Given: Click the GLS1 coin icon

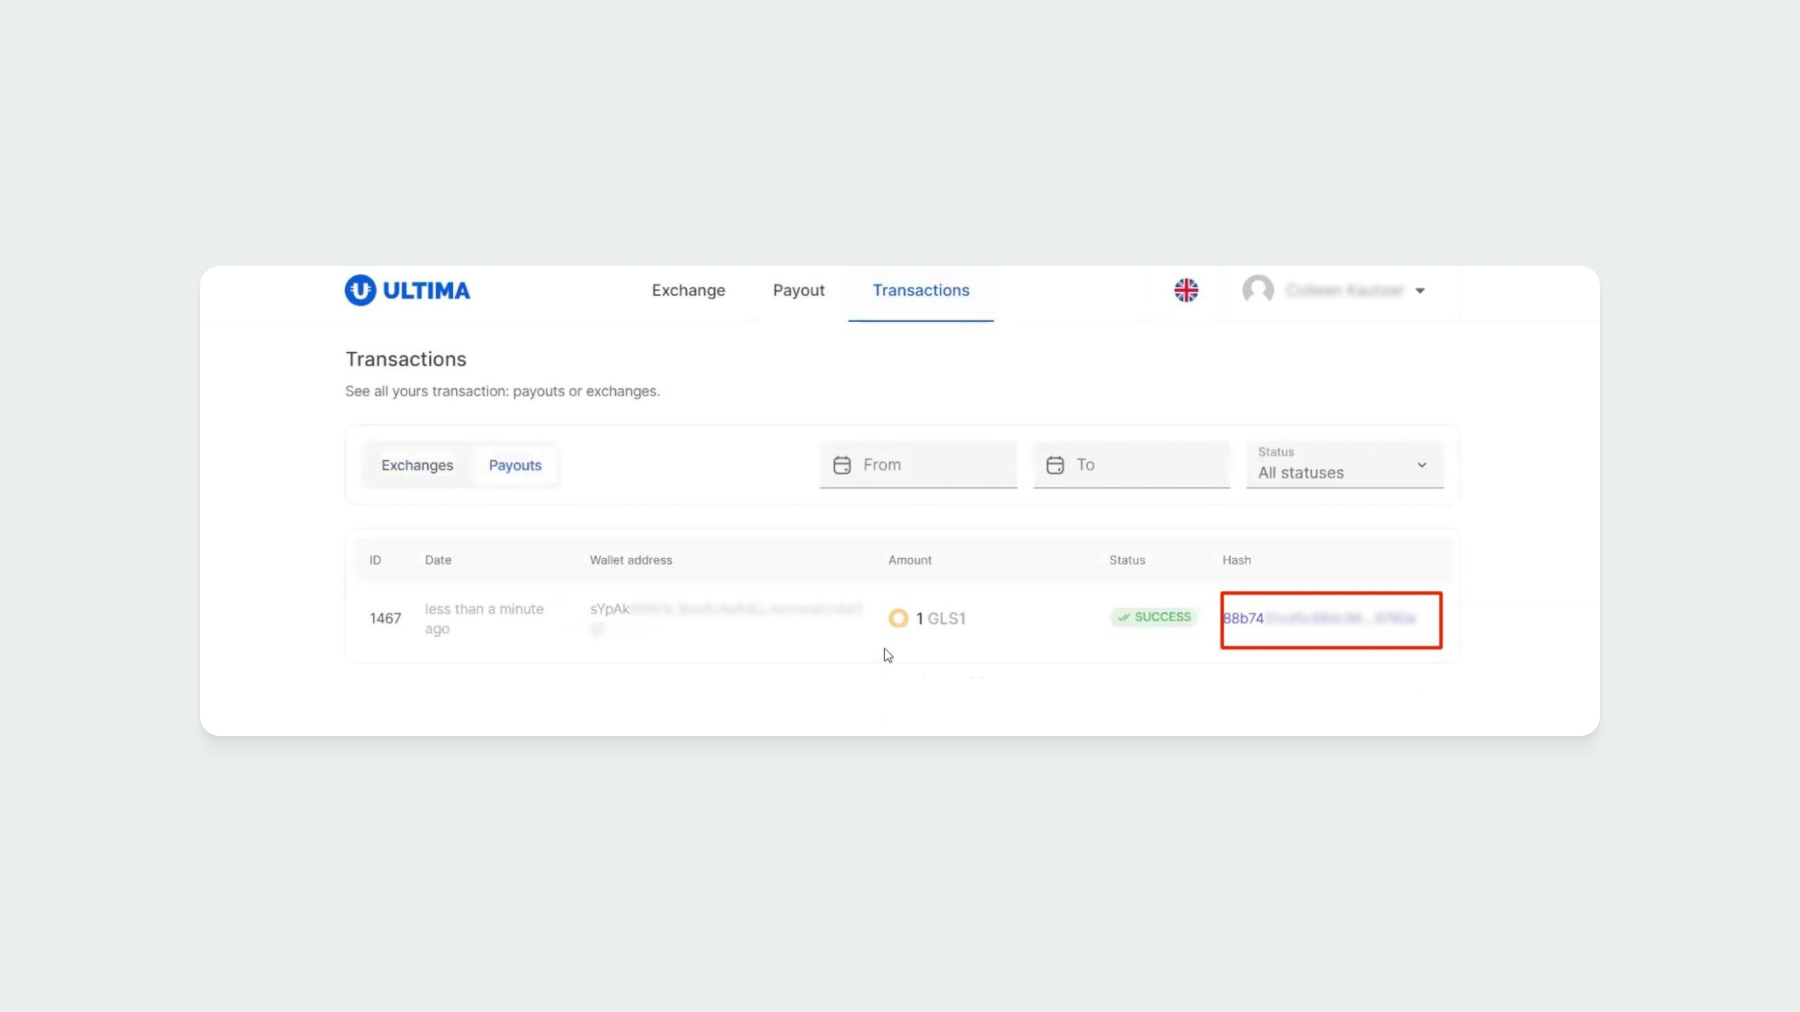Looking at the screenshot, I should pyautogui.click(x=898, y=618).
